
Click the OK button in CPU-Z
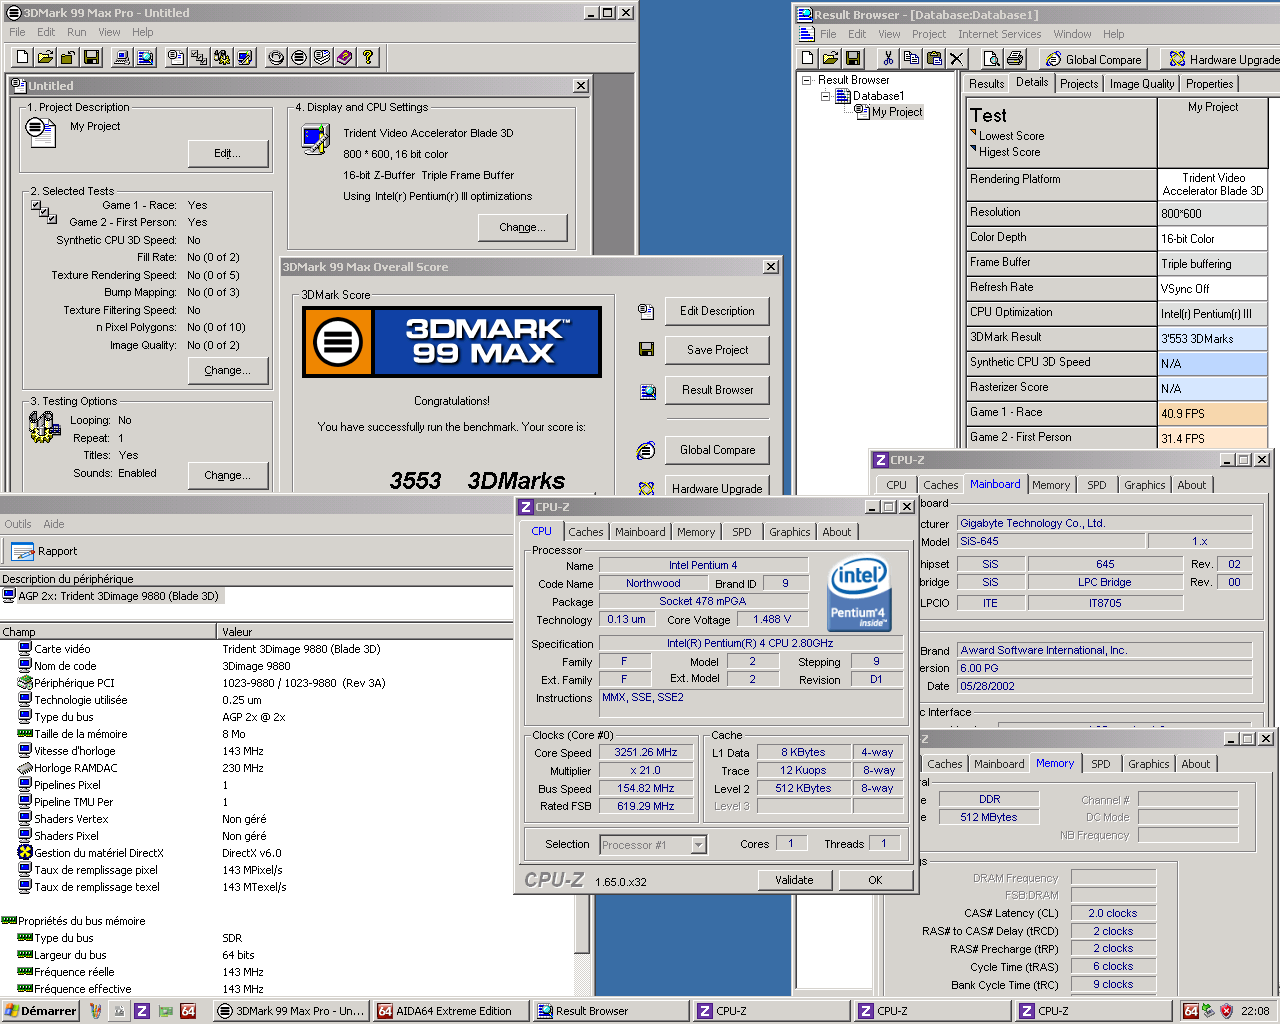pyautogui.click(x=875, y=880)
